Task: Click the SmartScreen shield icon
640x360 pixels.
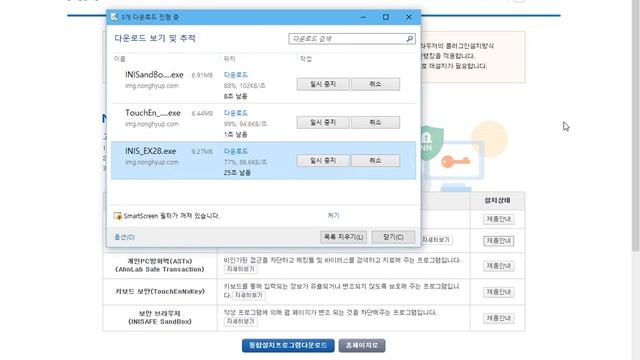Action: pyautogui.click(x=118, y=216)
